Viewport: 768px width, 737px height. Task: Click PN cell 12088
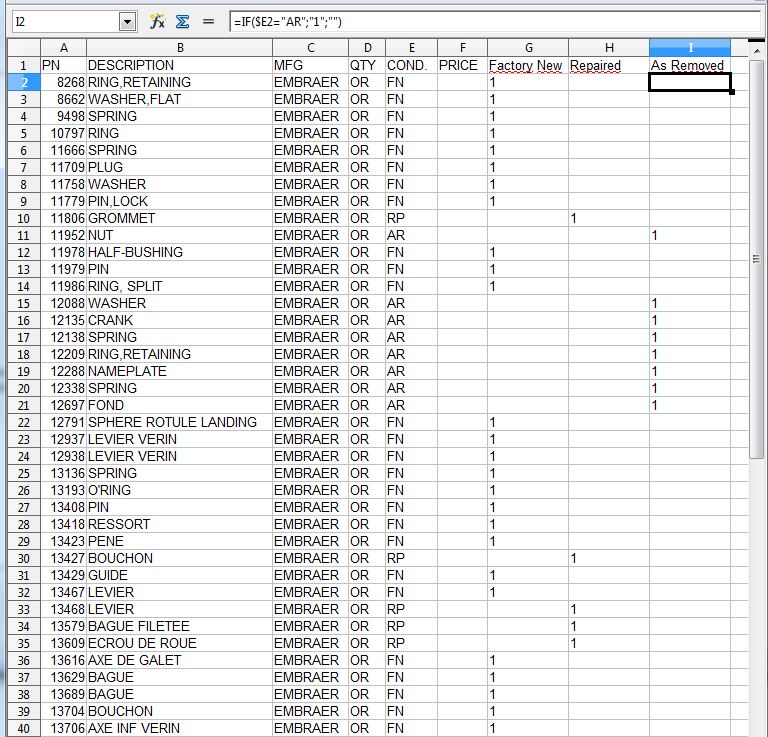(63, 304)
